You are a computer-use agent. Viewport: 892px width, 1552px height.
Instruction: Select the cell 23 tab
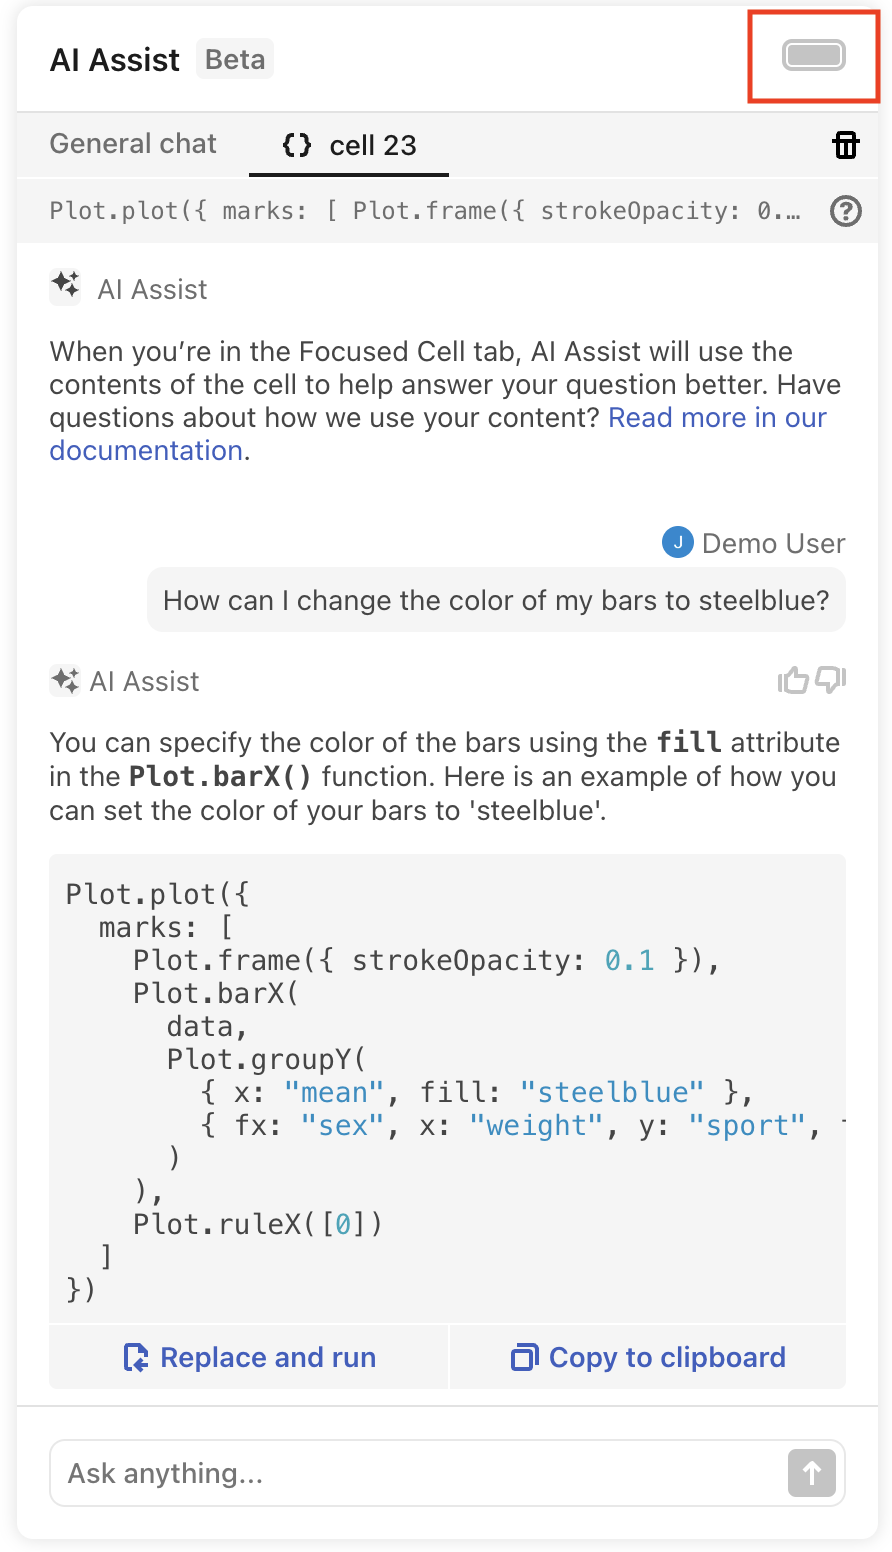[349, 146]
